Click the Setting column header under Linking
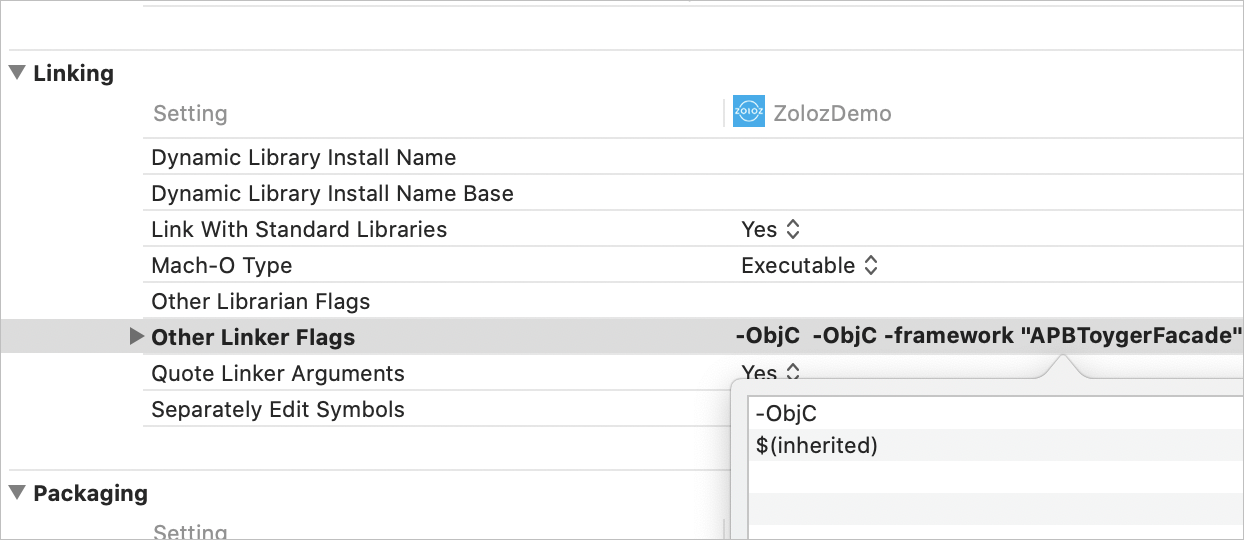This screenshot has width=1244, height=540. pyautogui.click(x=190, y=113)
